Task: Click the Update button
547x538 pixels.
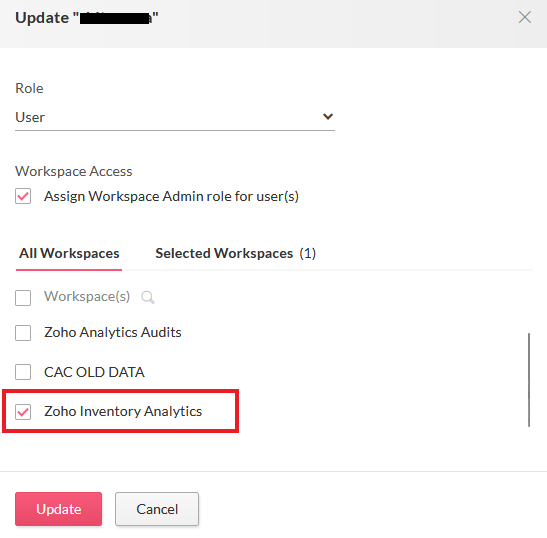Action: coord(59,509)
